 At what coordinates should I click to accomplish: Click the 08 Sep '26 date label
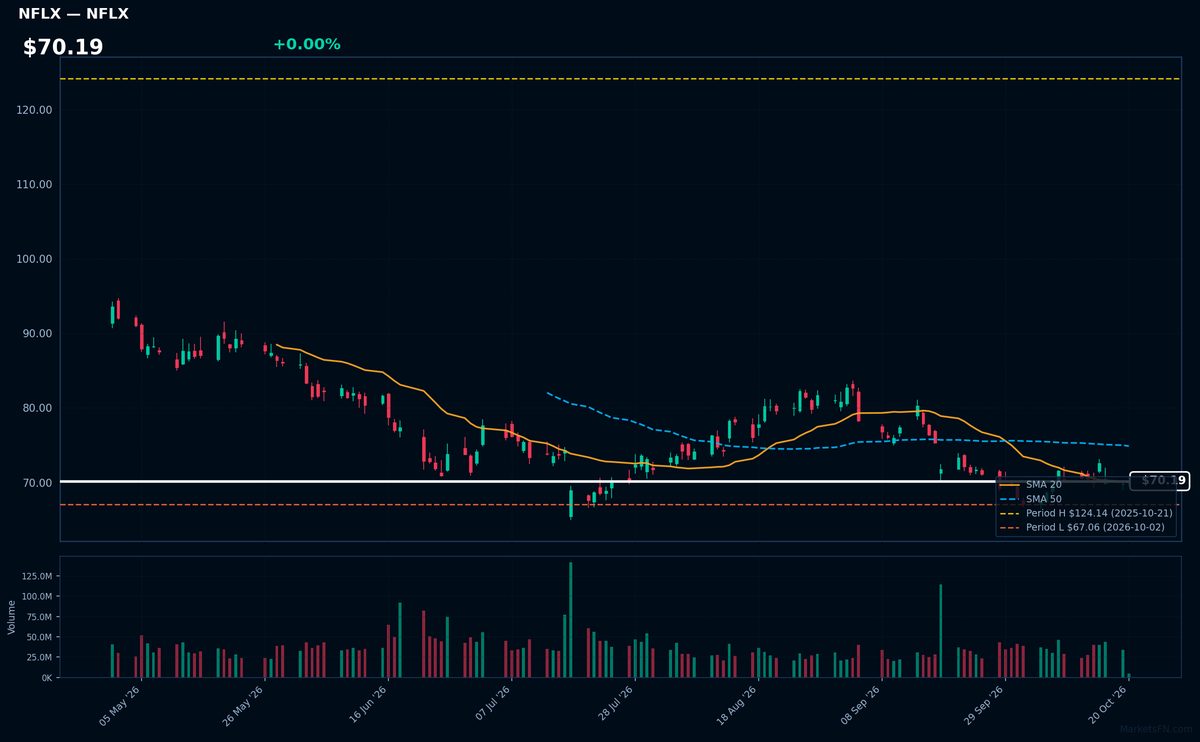pyautogui.click(x=862, y=706)
